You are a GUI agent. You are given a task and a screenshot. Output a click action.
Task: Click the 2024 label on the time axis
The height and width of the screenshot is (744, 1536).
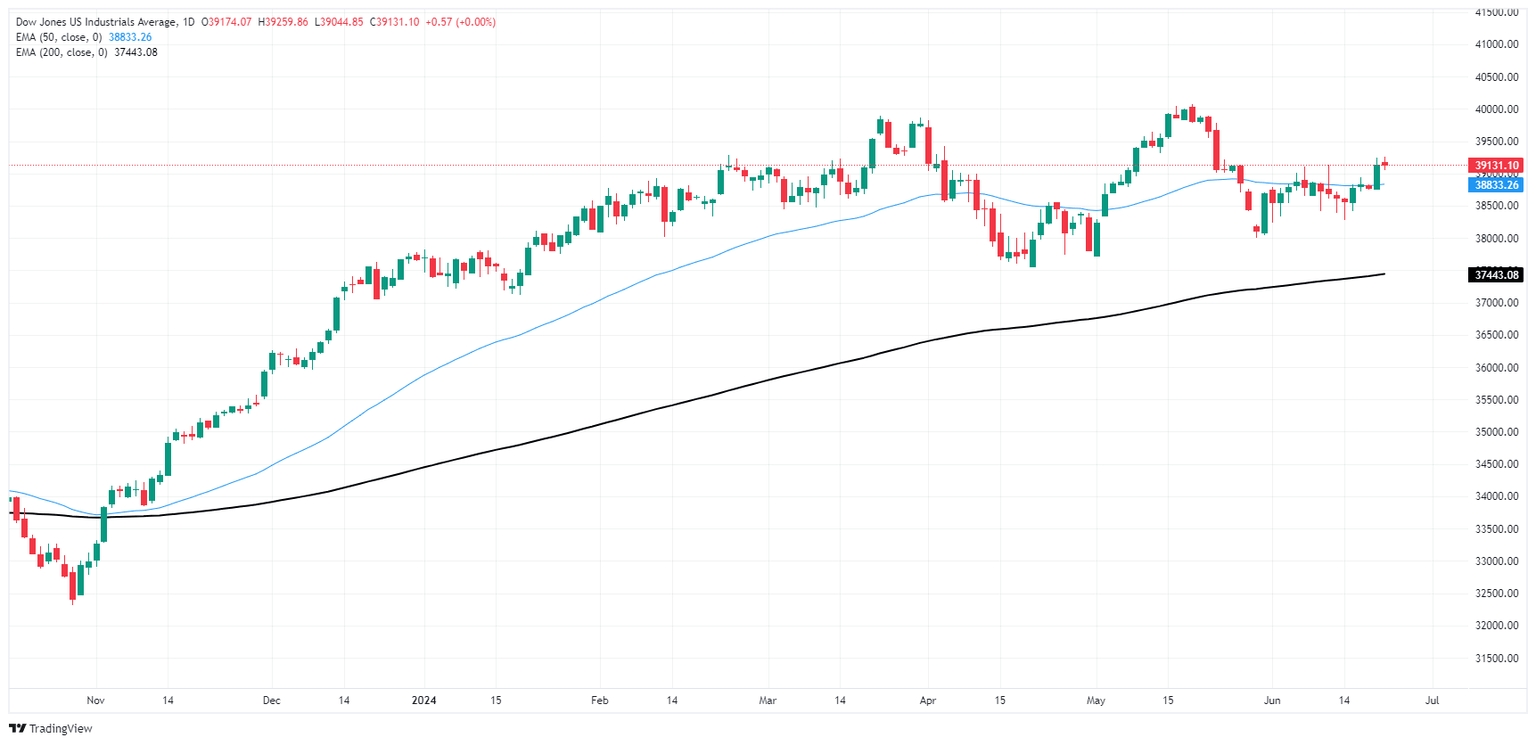(x=423, y=700)
